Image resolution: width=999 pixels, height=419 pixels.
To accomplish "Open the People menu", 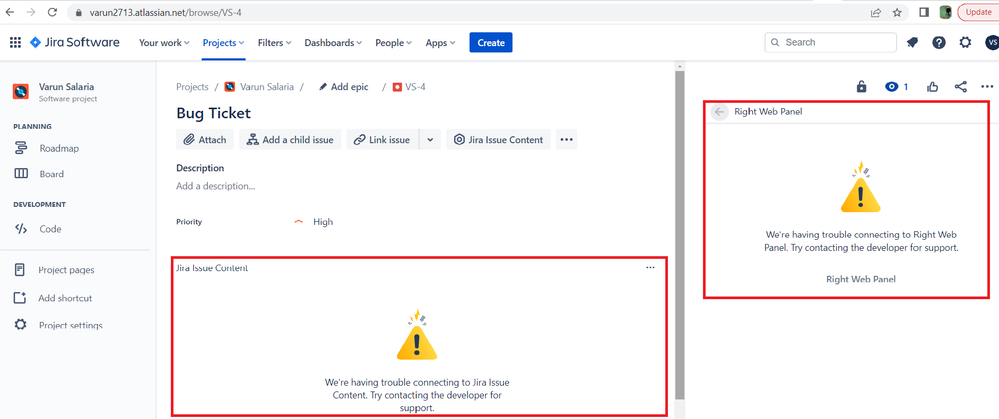I will pyautogui.click(x=394, y=43).
